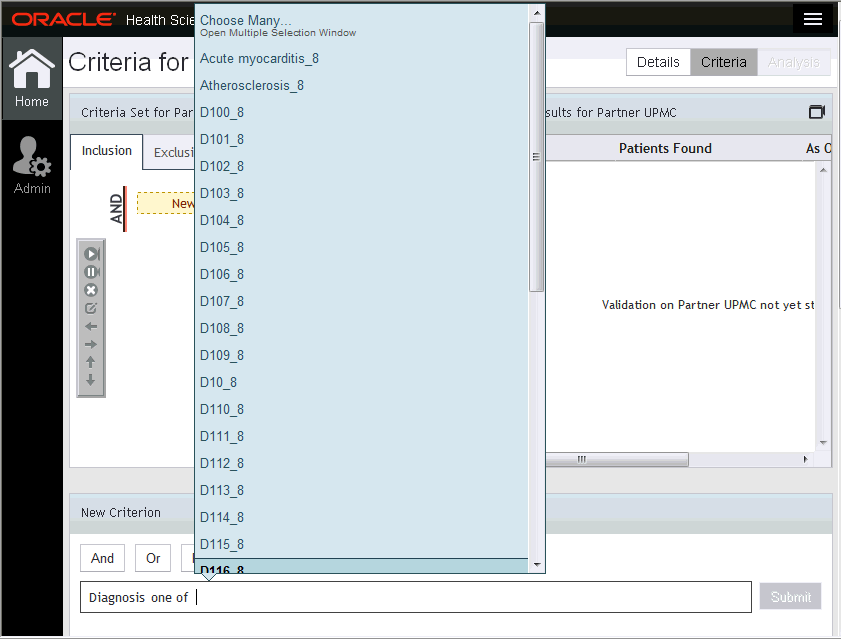Open the hamburger menu
Viewport: 841px width, 639px height.
(813, 19)
